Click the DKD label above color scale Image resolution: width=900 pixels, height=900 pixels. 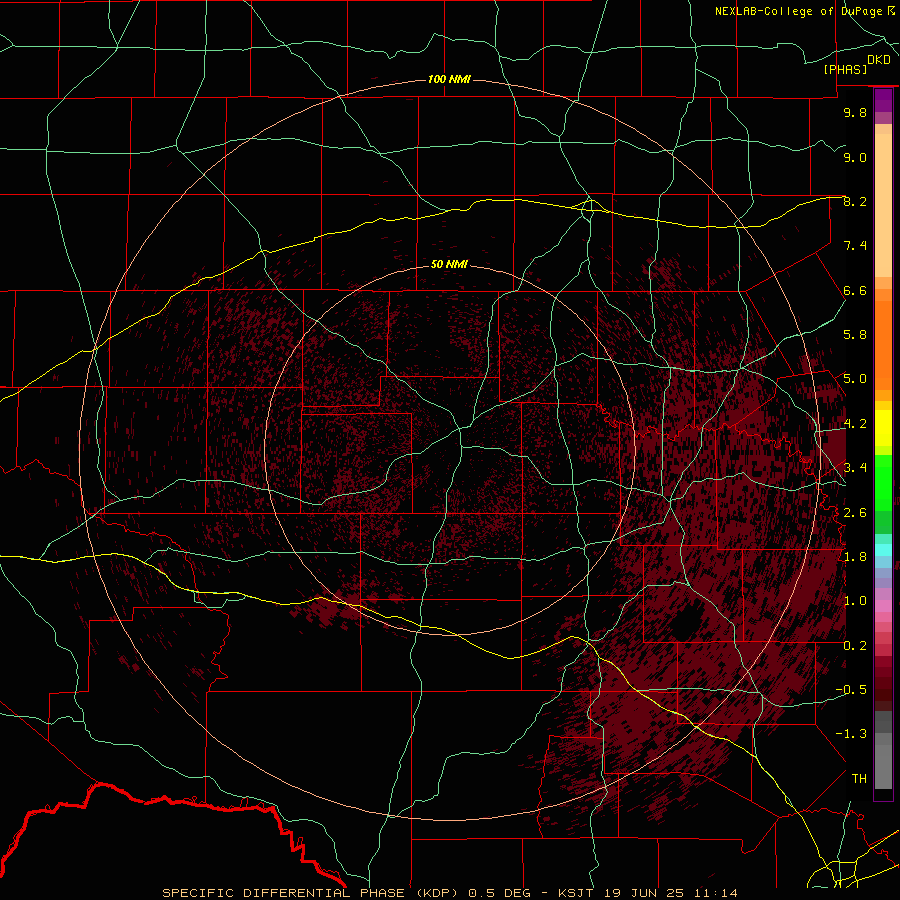coord(879,60)
